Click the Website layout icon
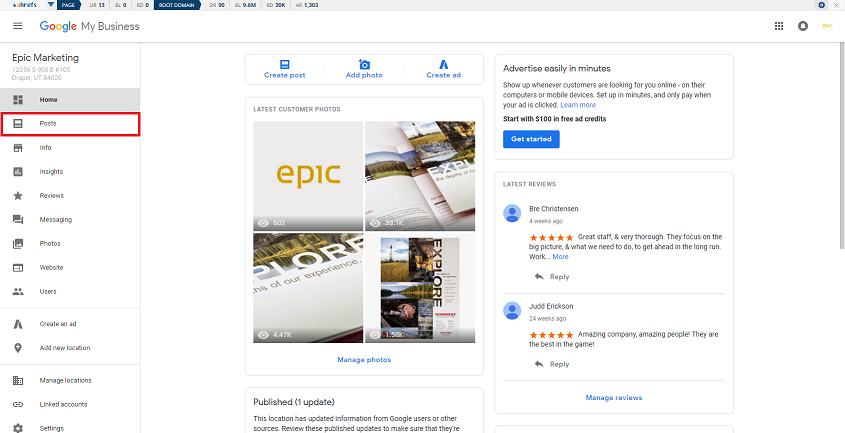Image resolution: width=845 pixels, height=433 pixels. tap(18, 267)
